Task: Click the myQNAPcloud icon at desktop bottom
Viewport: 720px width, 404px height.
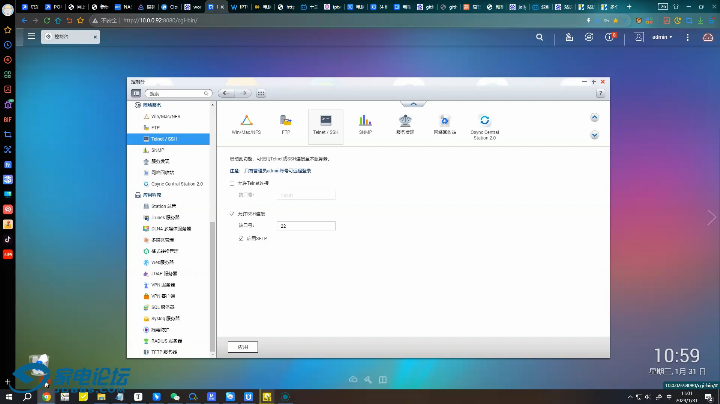Action: tap(353, 379)
